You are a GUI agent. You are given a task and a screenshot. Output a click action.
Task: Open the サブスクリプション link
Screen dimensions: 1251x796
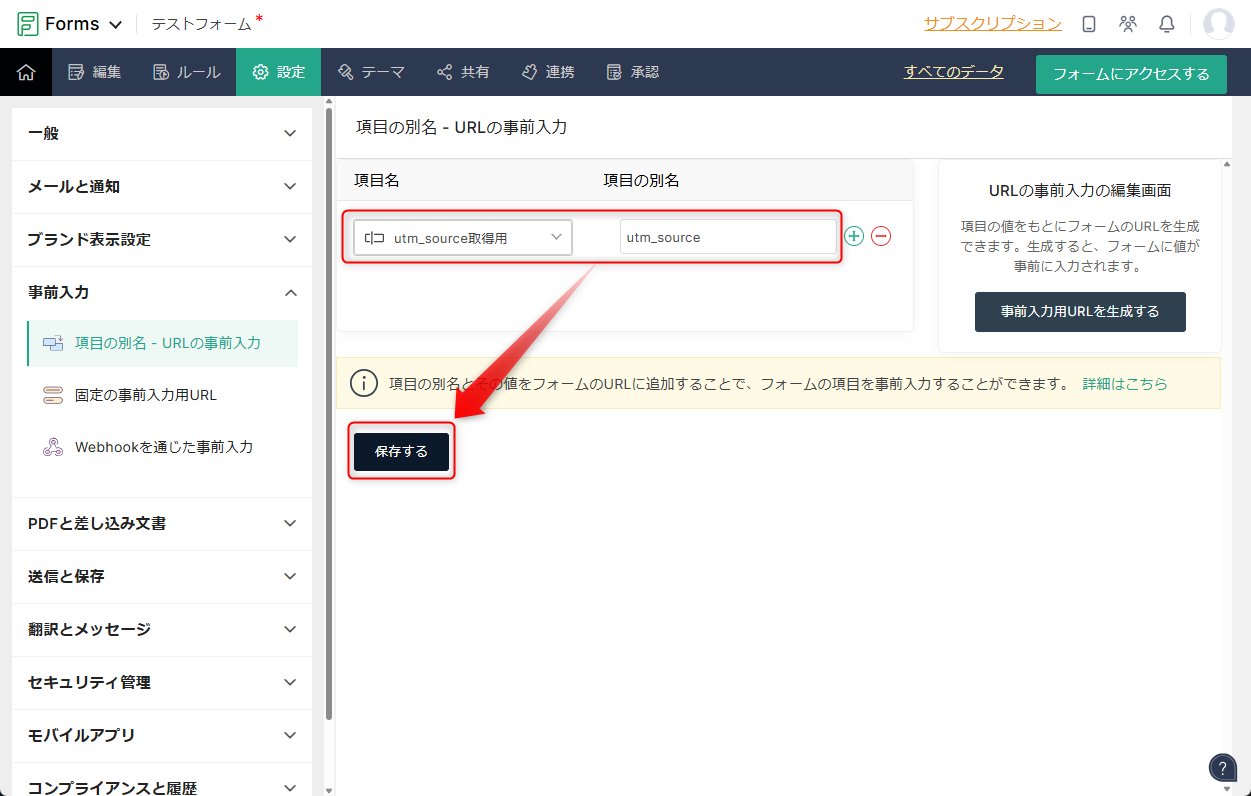coord(992,24)
